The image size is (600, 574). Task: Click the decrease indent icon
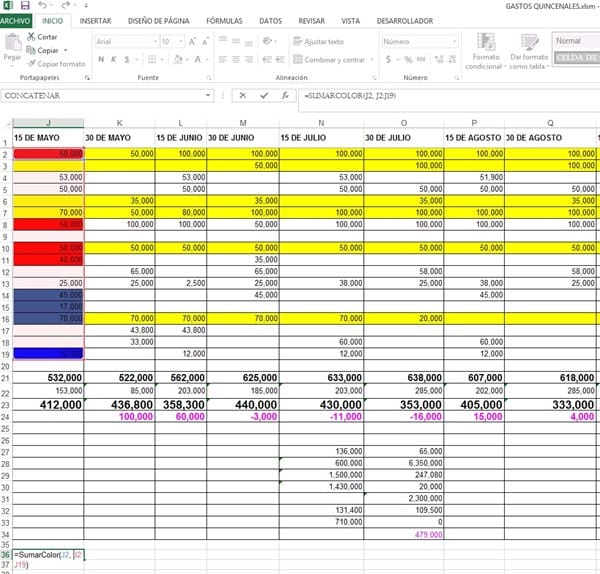(x=267, y=59)
